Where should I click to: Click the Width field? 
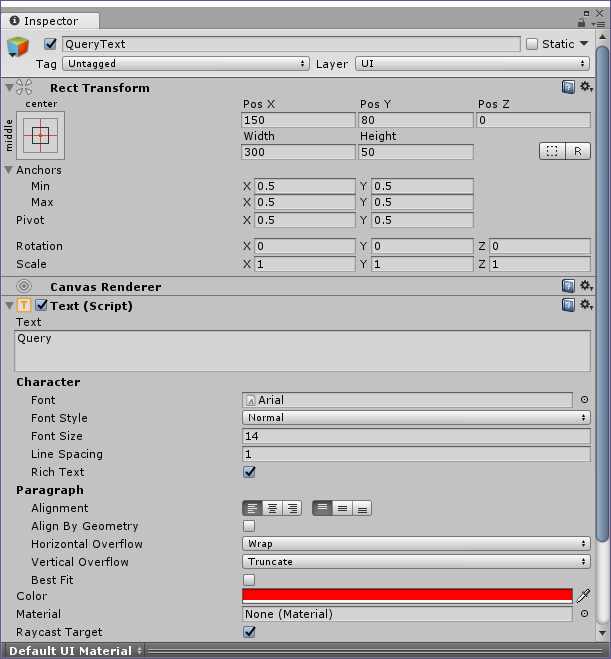click(x=298, y=152)
